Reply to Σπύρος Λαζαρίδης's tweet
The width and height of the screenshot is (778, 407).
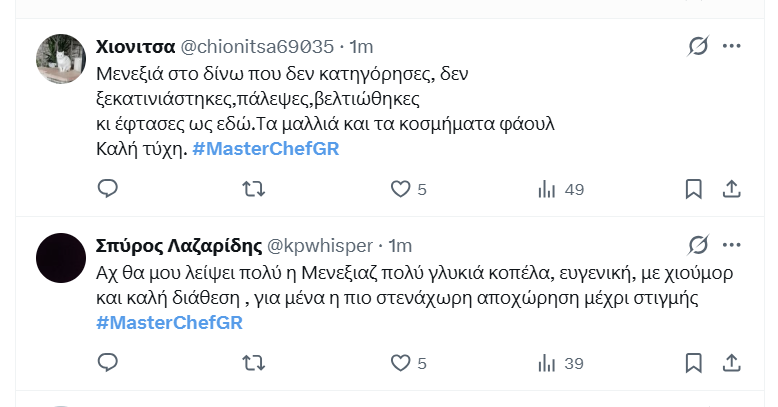[108, 363]
